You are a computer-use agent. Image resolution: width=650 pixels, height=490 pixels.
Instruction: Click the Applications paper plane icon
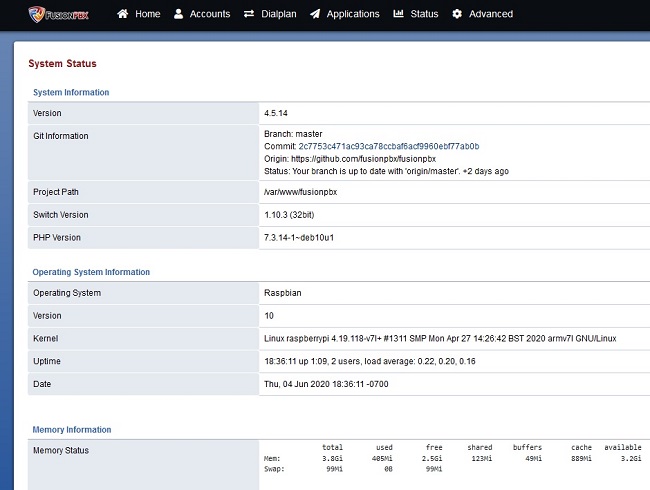tap(315, 14)
